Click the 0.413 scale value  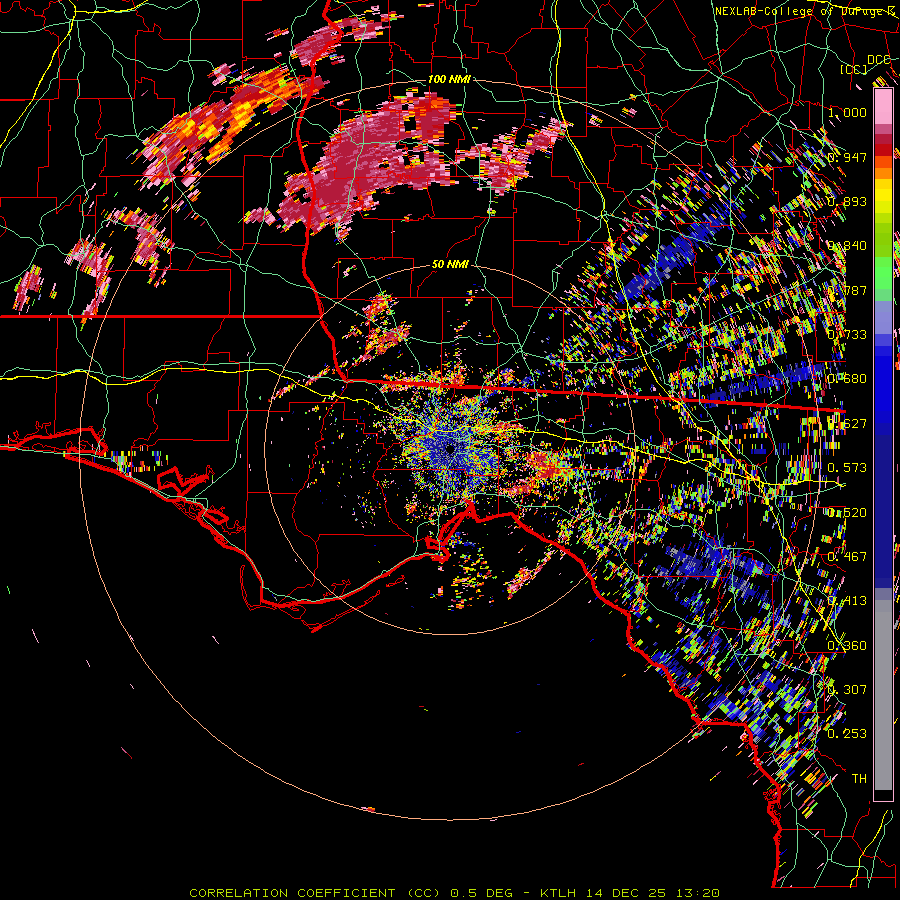pyautogui.click(x=847, y=600)
